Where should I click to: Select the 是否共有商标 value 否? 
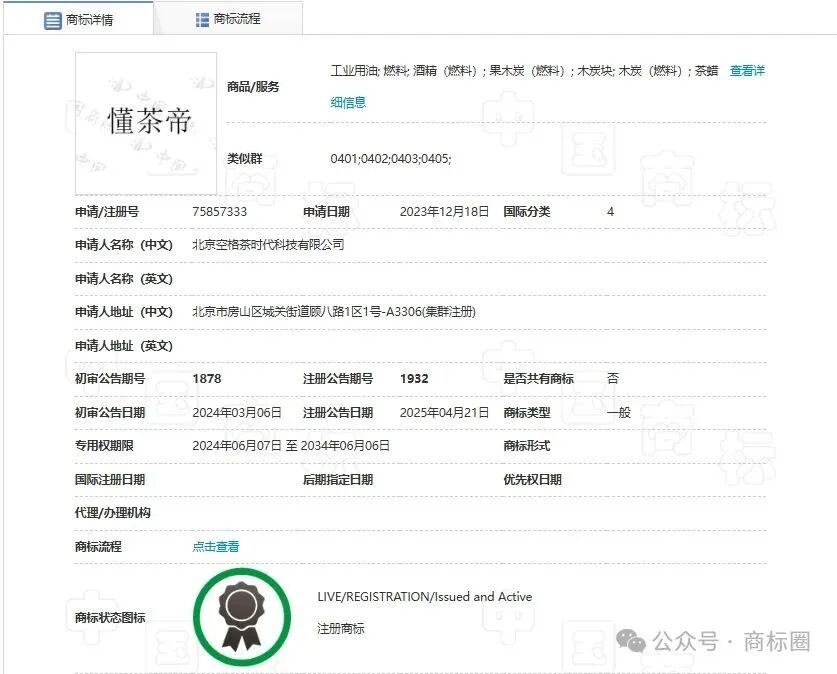tap(612, 378)
